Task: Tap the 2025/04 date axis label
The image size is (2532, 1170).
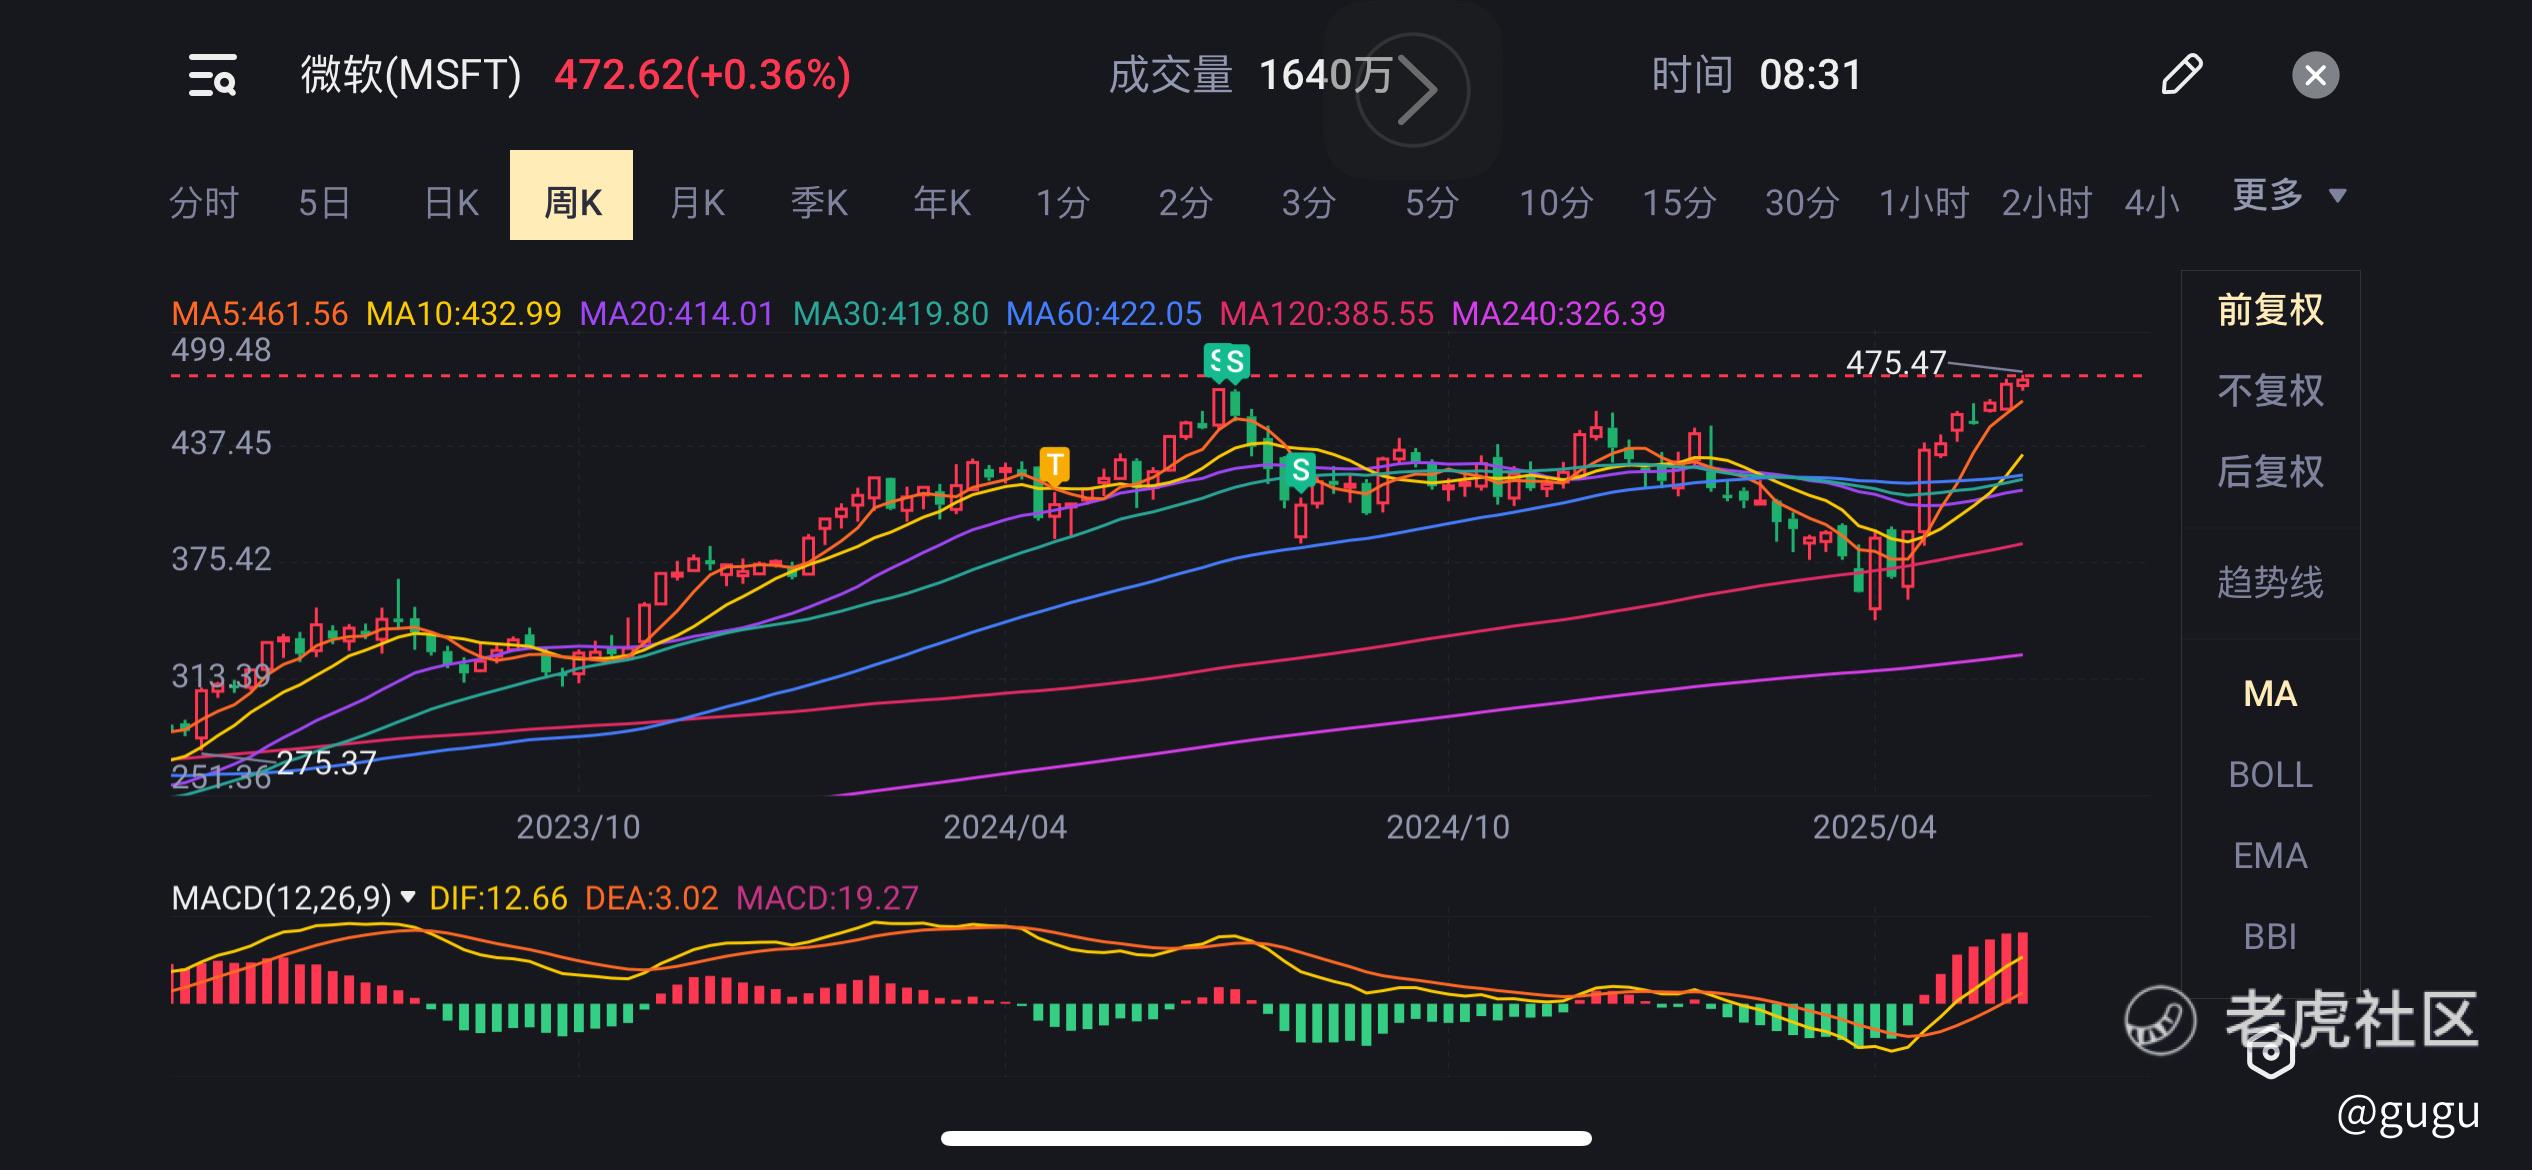Action: pos(1874,827)
